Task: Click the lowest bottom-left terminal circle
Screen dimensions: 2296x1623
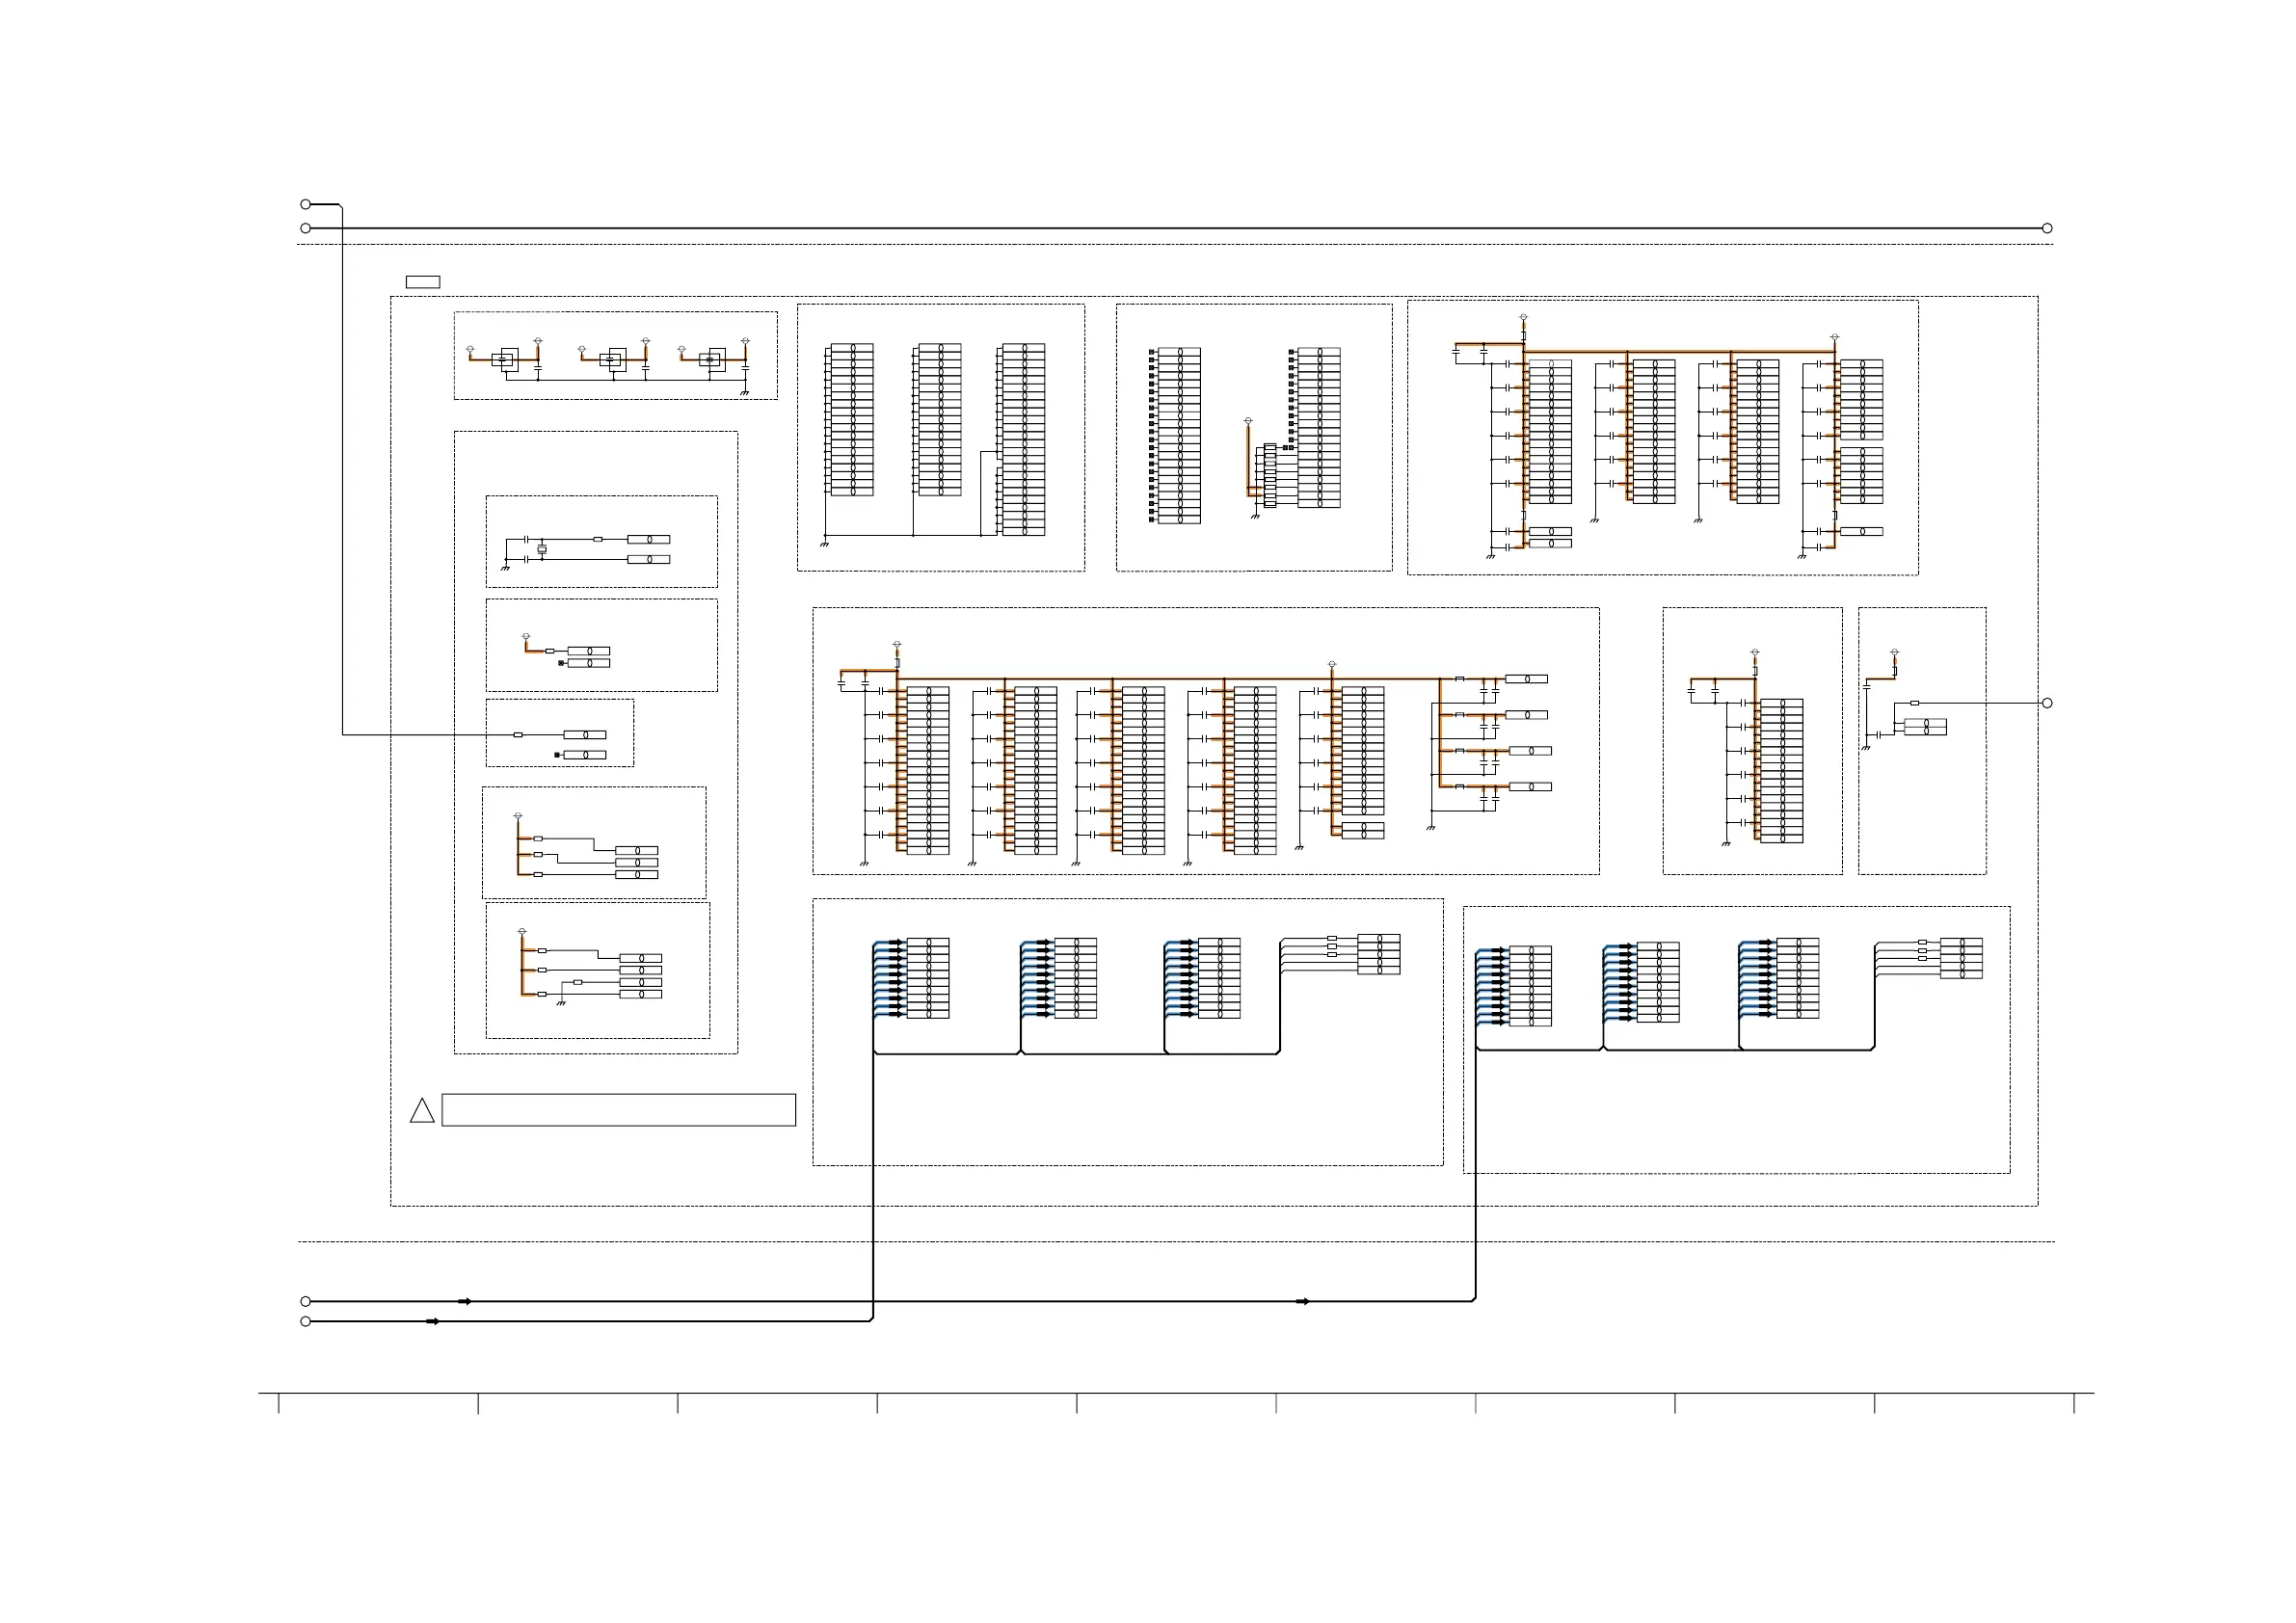Action: pyautogui.click(x=306, y=1321)
